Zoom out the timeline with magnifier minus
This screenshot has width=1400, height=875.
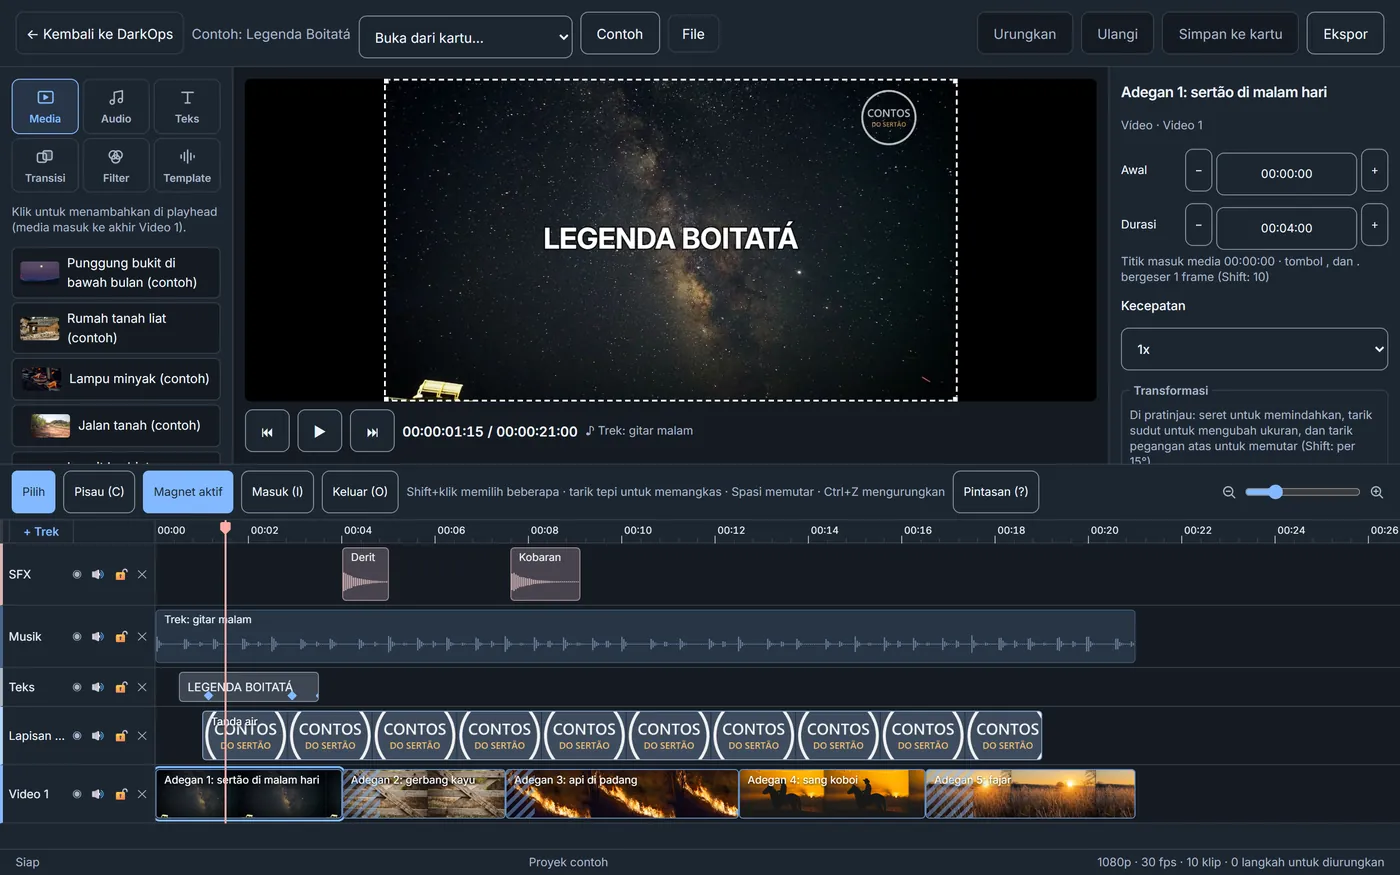[1229, 492]
